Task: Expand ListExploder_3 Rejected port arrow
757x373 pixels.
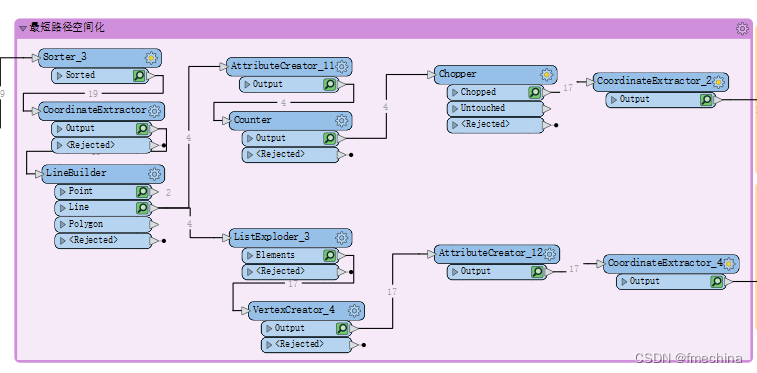Action: point(250,272)
